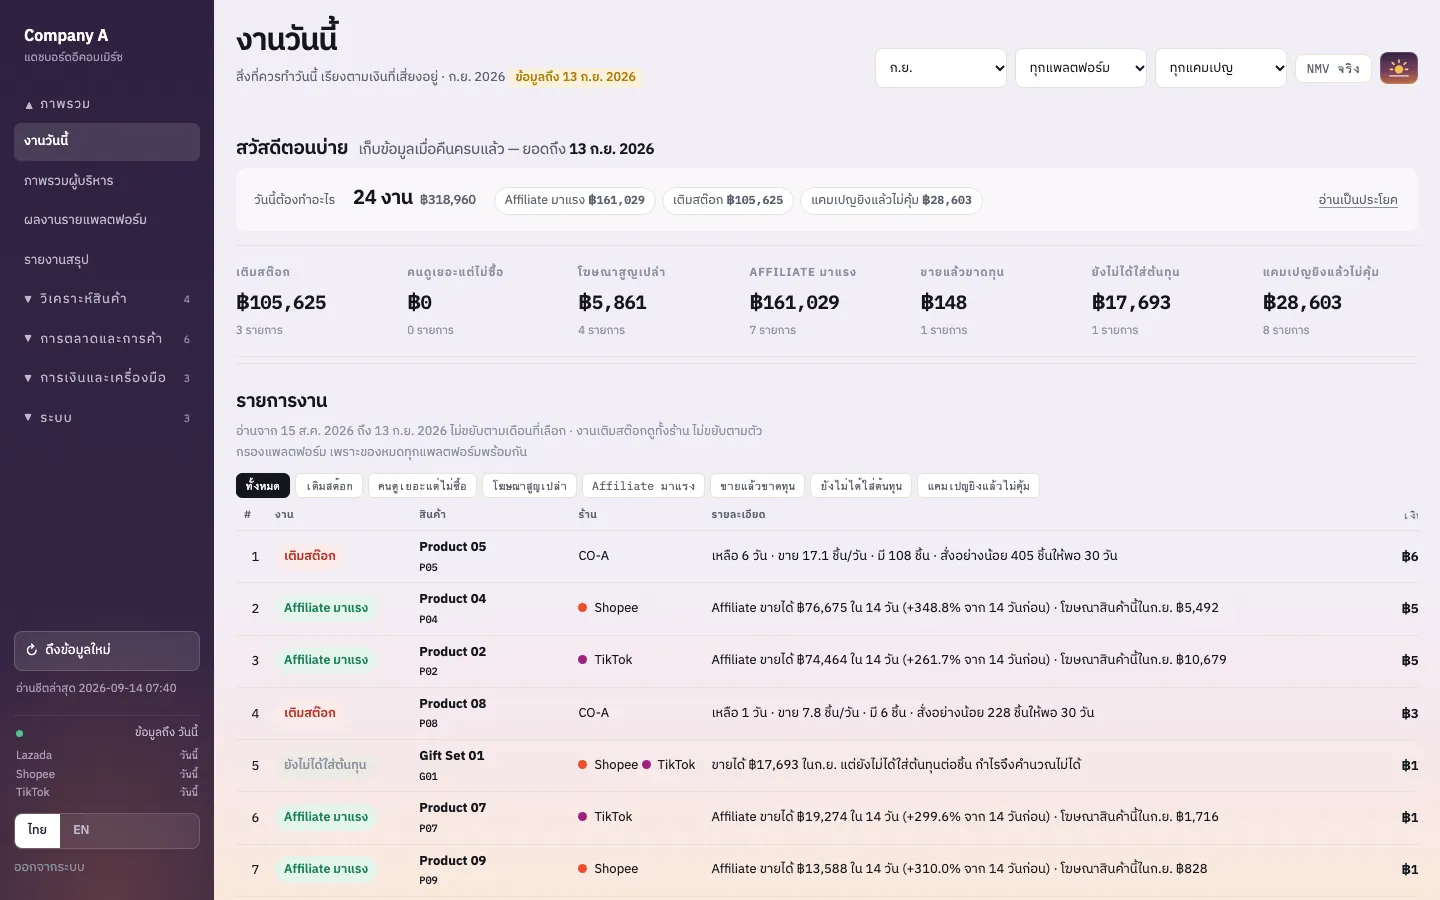1440x900 pixels.
Task: Toggle the NMV จริง switch
Action: click(1333, 68)
